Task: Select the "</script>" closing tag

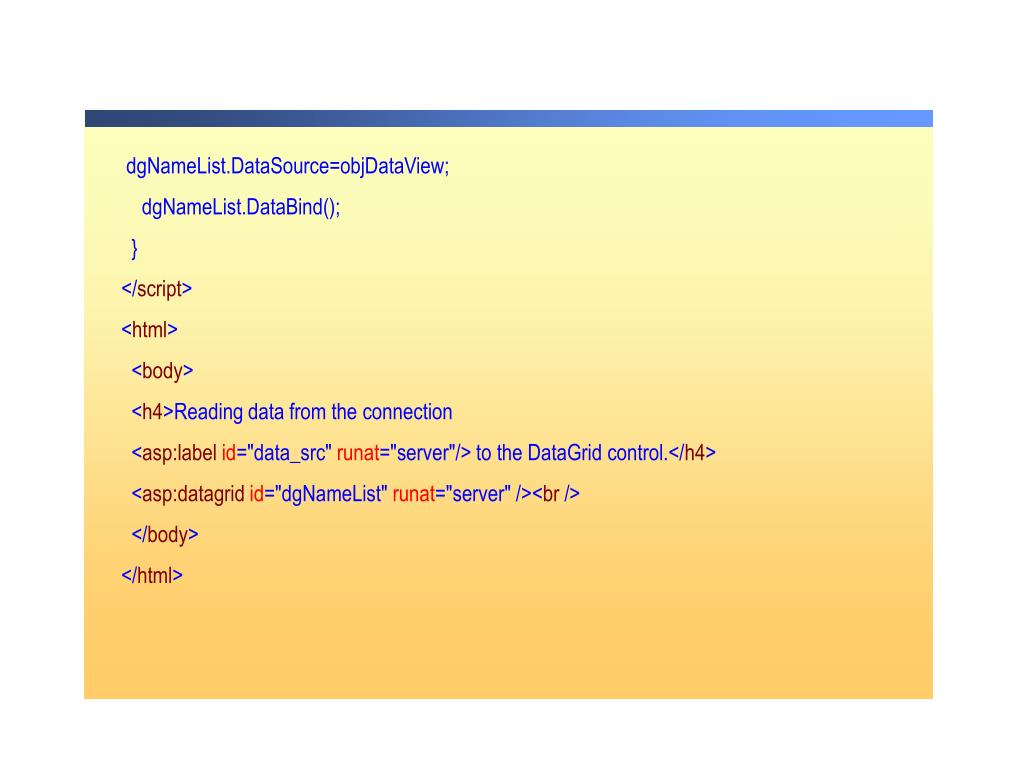Action: point(157,289)
